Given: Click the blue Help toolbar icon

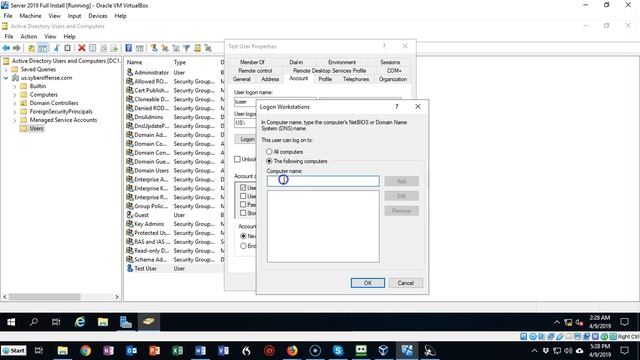Looking at the screenshot, I should tap(129, 48).
